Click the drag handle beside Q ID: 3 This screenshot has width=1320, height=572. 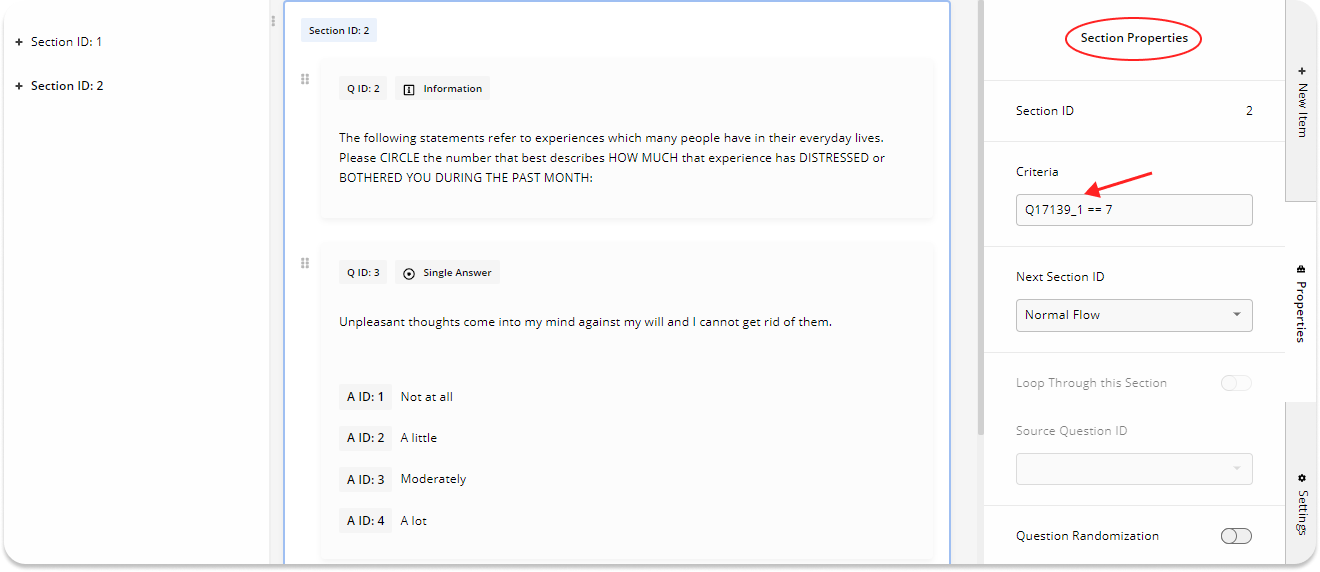305,263
